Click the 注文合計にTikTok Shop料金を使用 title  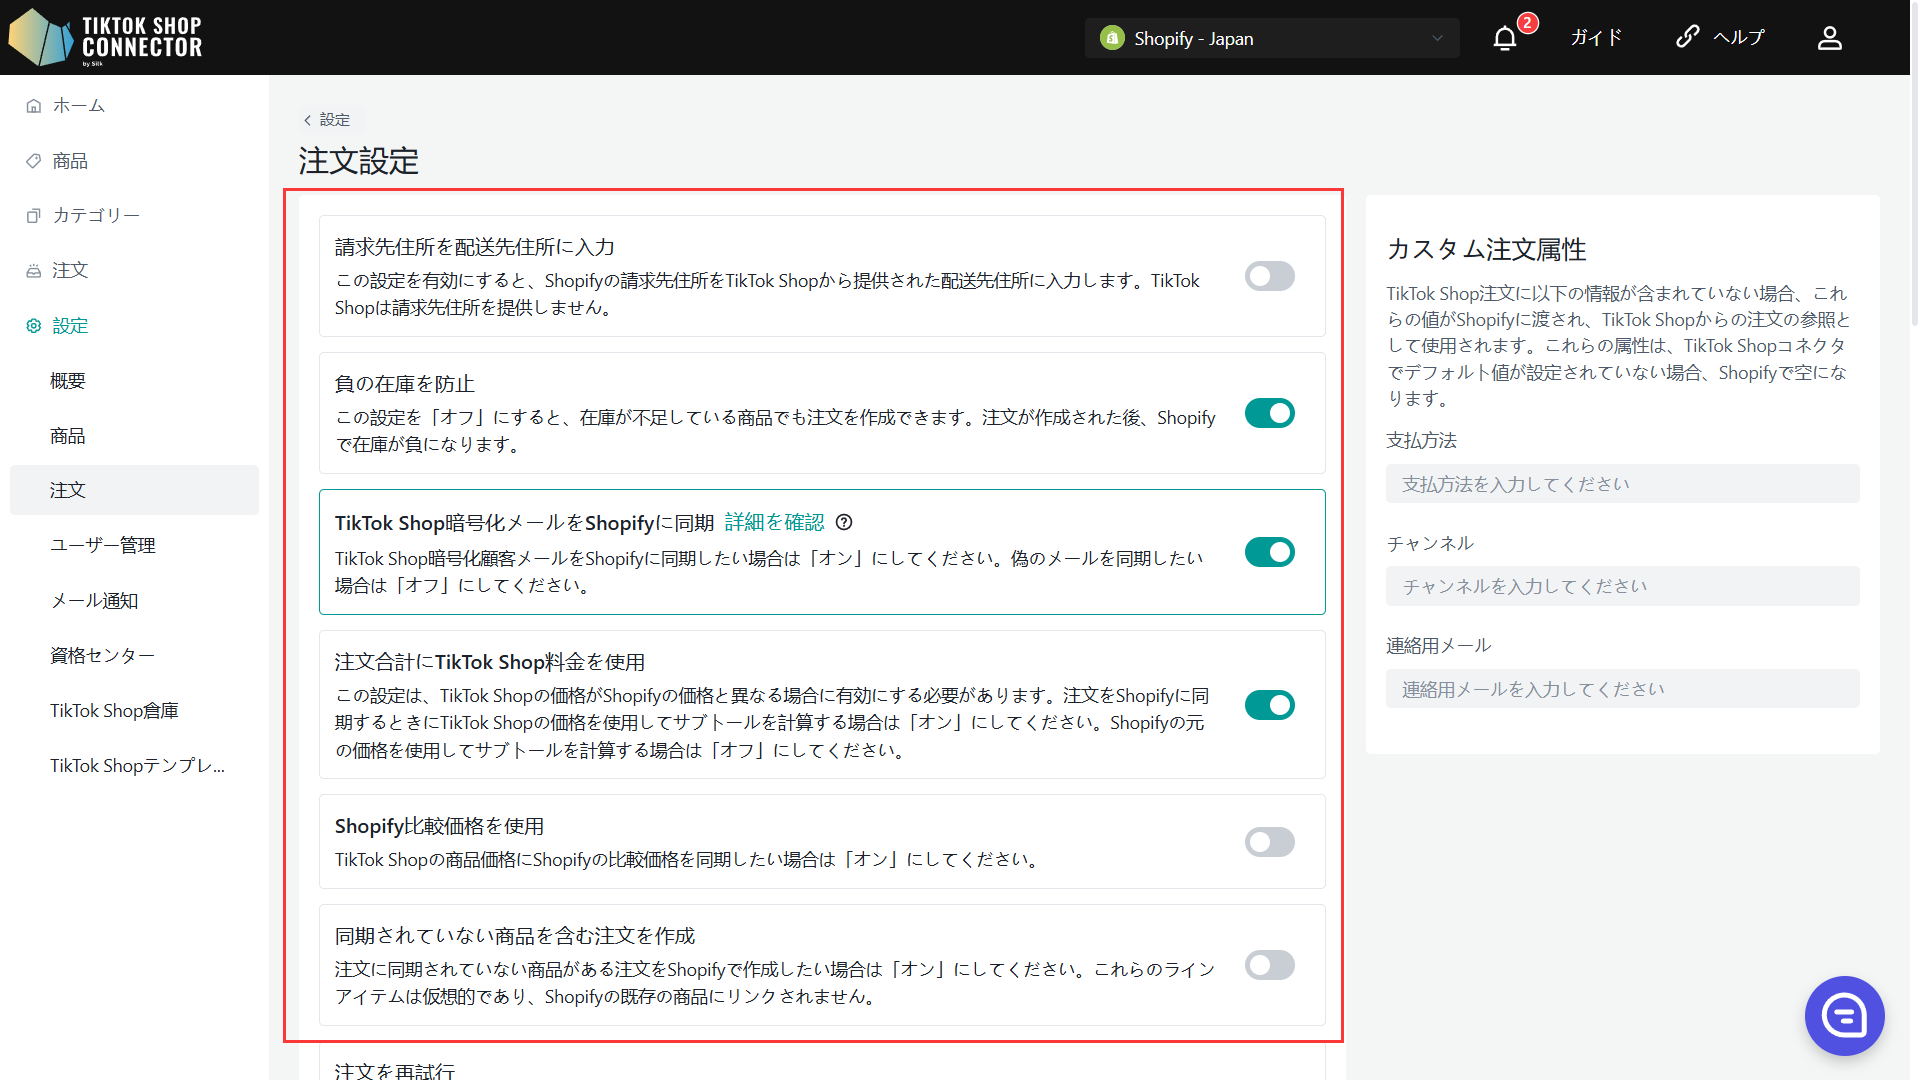(x=489, y=662)
